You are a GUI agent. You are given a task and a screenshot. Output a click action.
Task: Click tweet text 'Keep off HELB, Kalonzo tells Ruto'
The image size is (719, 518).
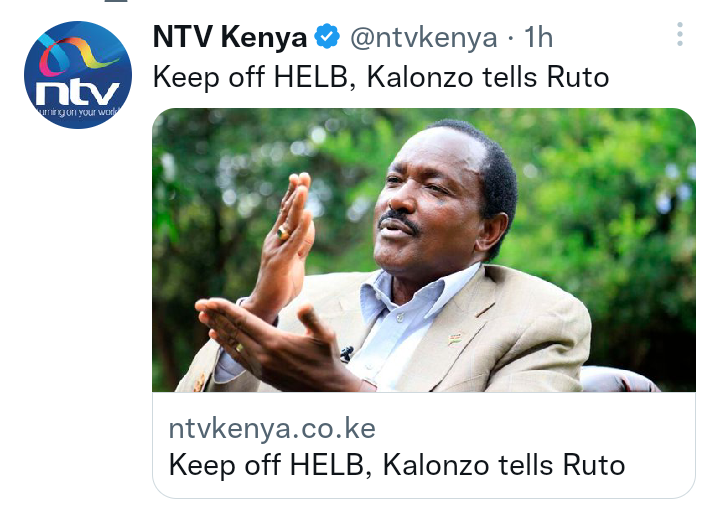click(381, 77)
